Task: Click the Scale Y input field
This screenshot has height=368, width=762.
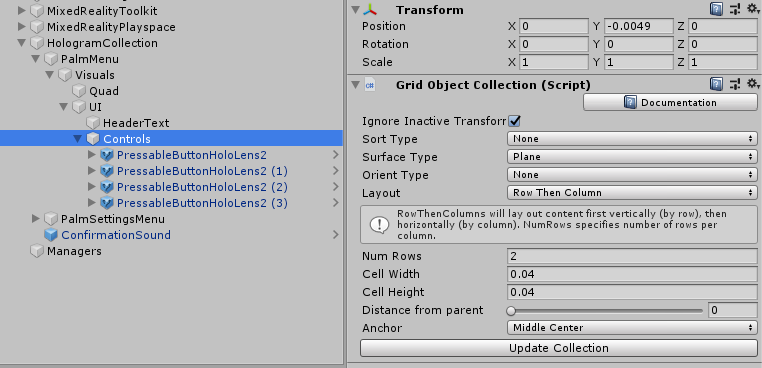Action: click(639, 62)
